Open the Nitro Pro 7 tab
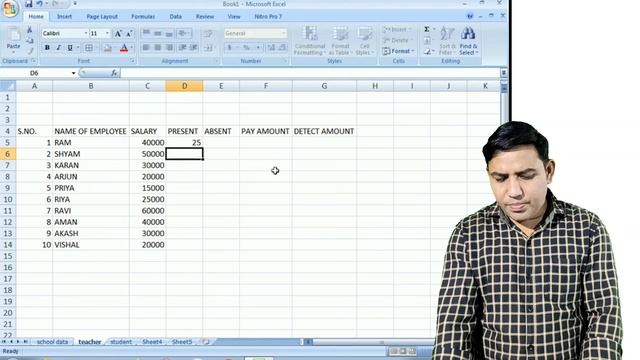The image size is (640, 360). (x=268, y=17)
